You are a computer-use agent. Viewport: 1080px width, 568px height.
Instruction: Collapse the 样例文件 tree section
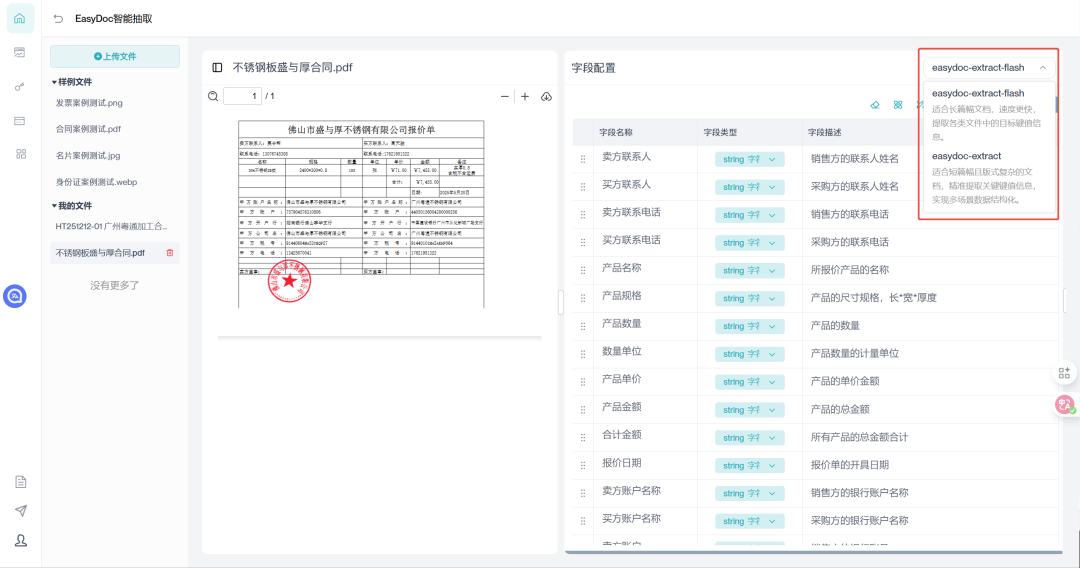coord(54,82)
